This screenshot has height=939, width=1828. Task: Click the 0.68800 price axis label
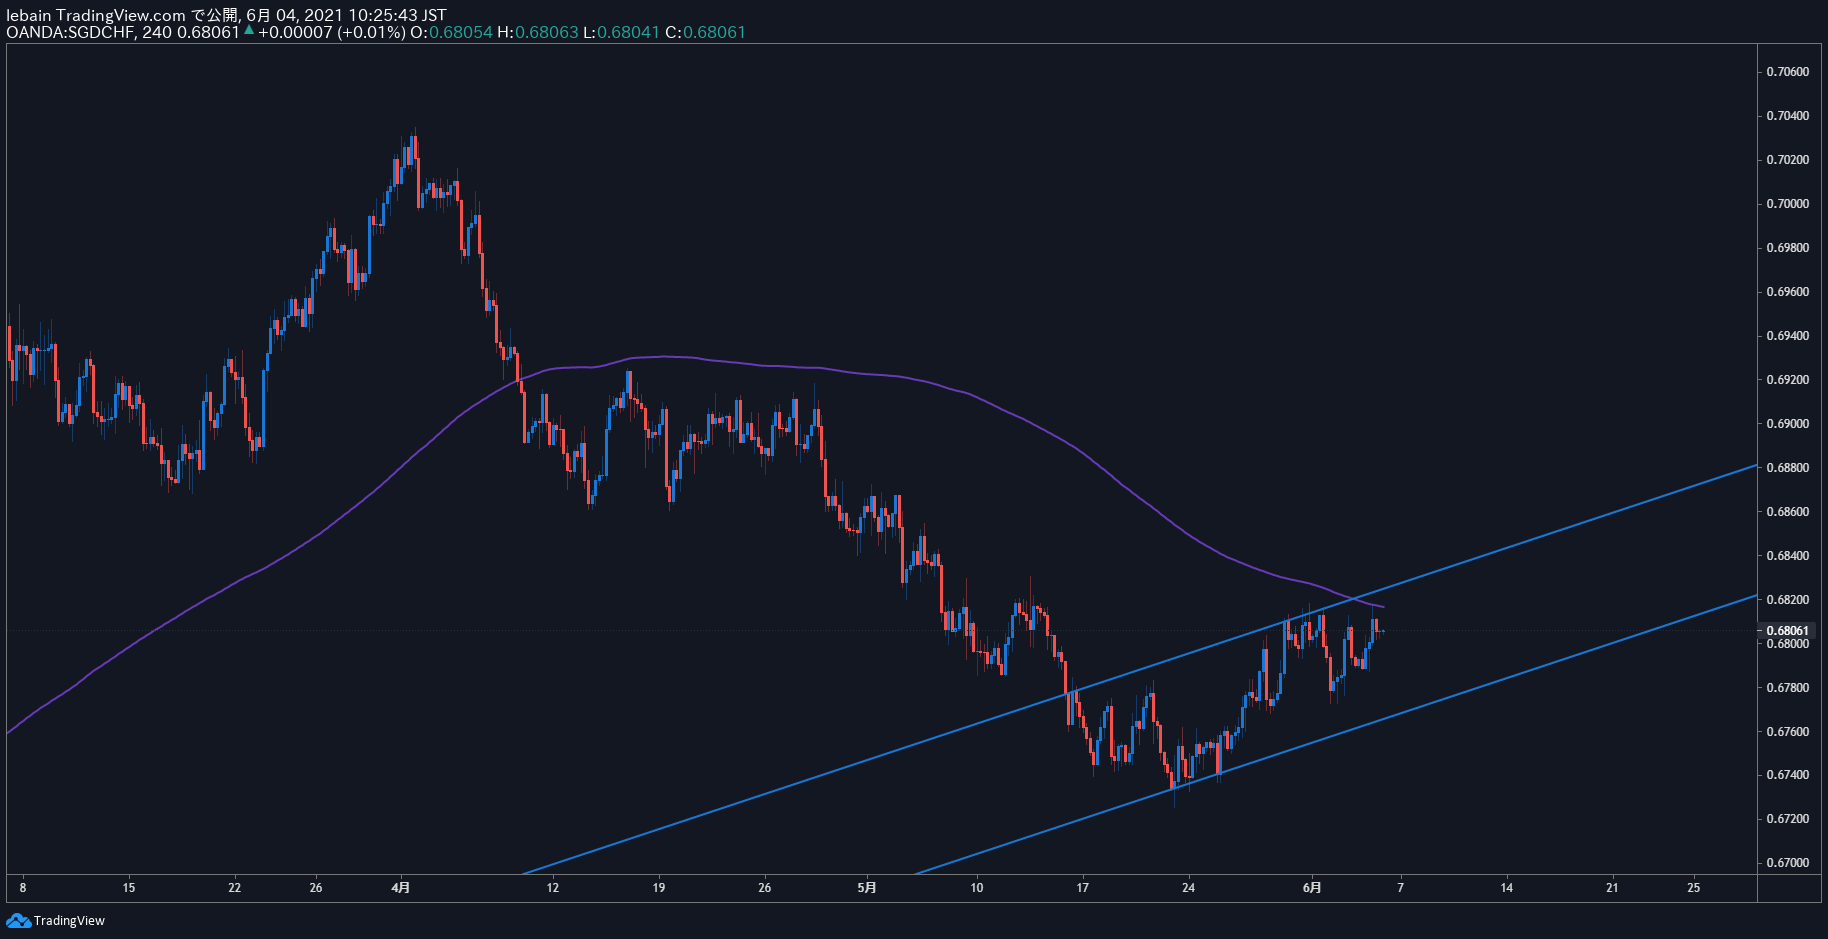(1787, 468)
